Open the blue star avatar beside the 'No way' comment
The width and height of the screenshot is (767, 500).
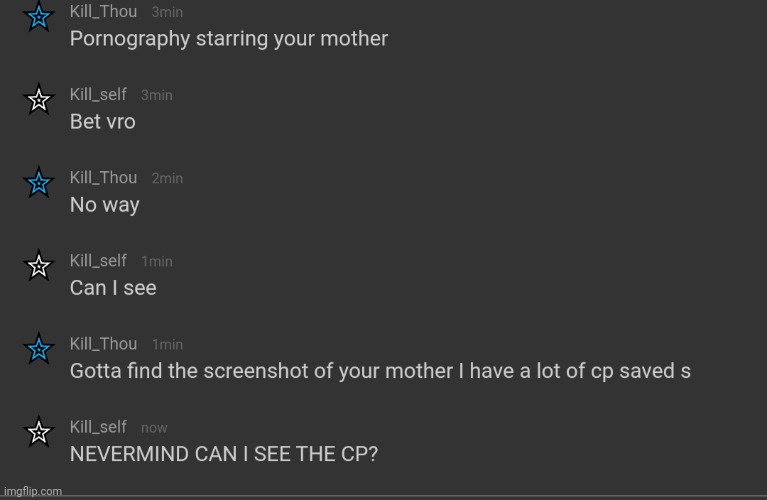point(38,182)
